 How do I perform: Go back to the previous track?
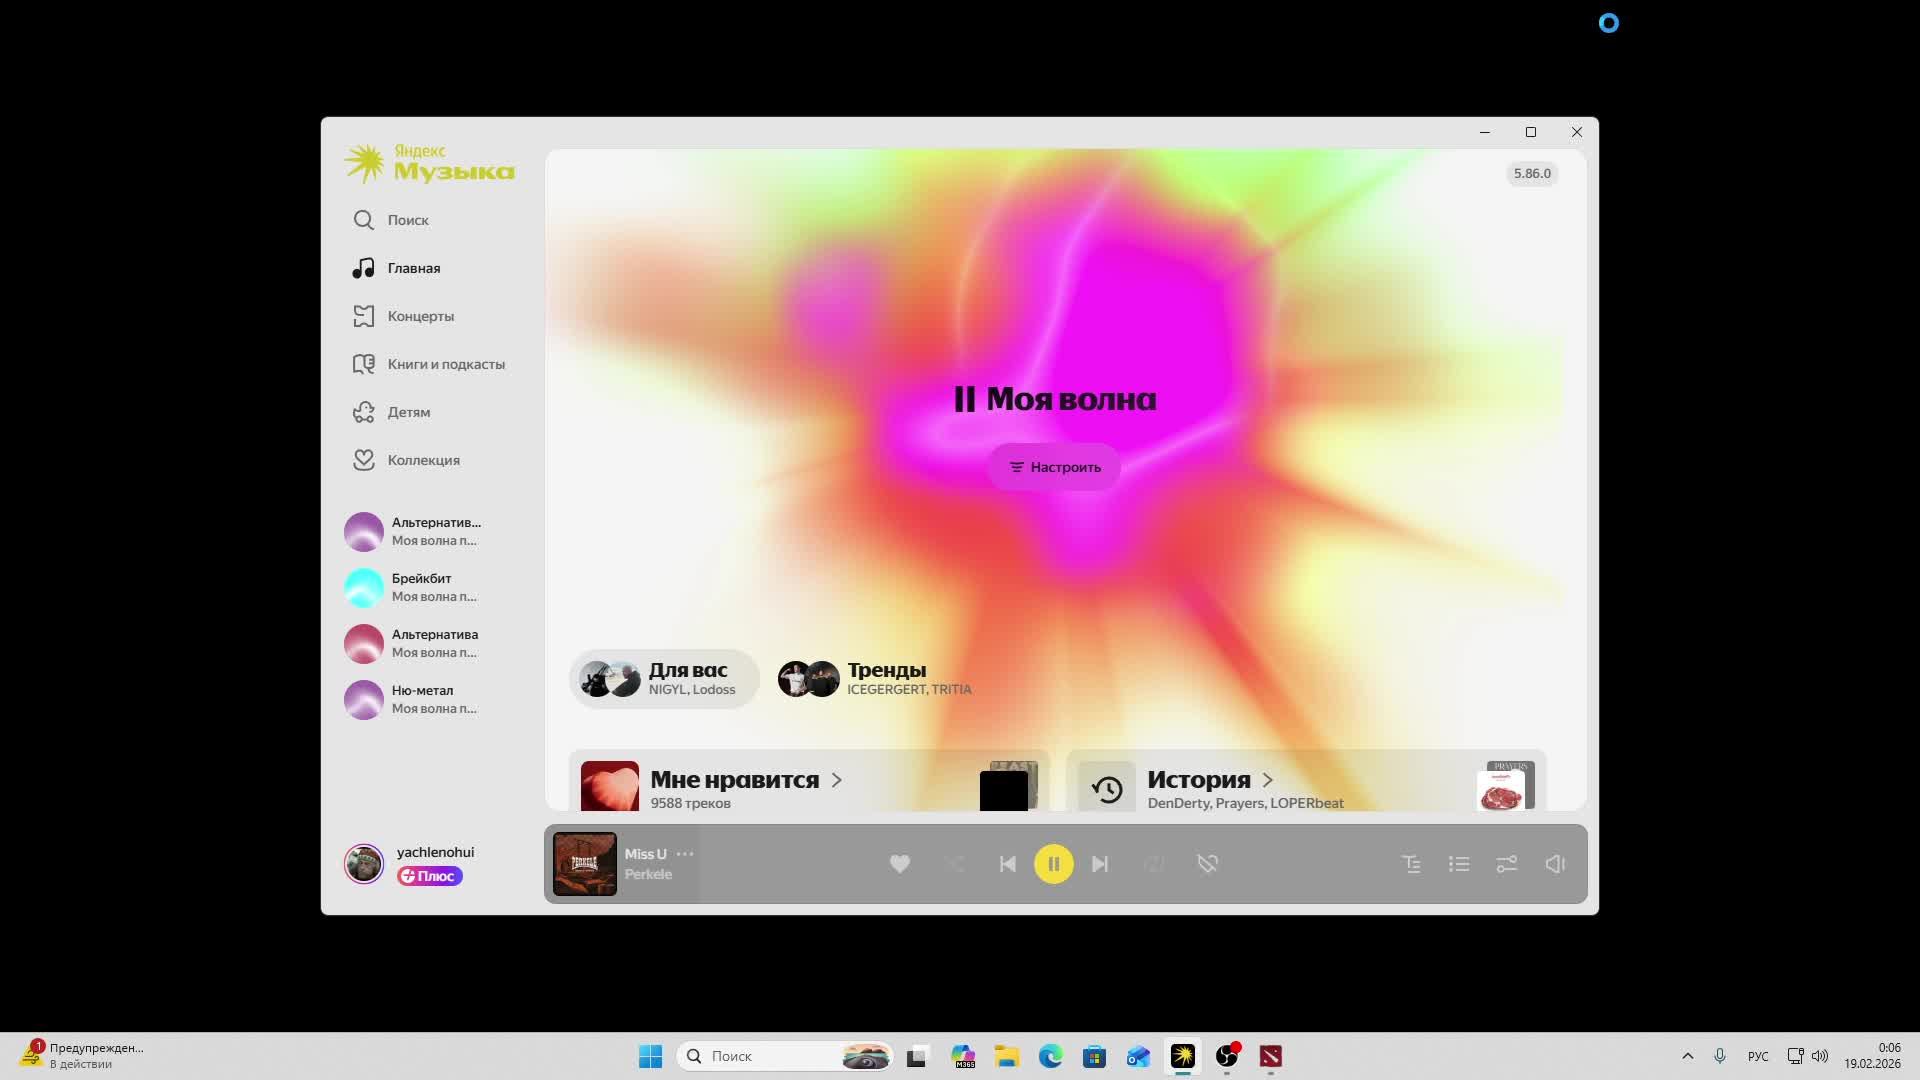[x=1007, y=864]
